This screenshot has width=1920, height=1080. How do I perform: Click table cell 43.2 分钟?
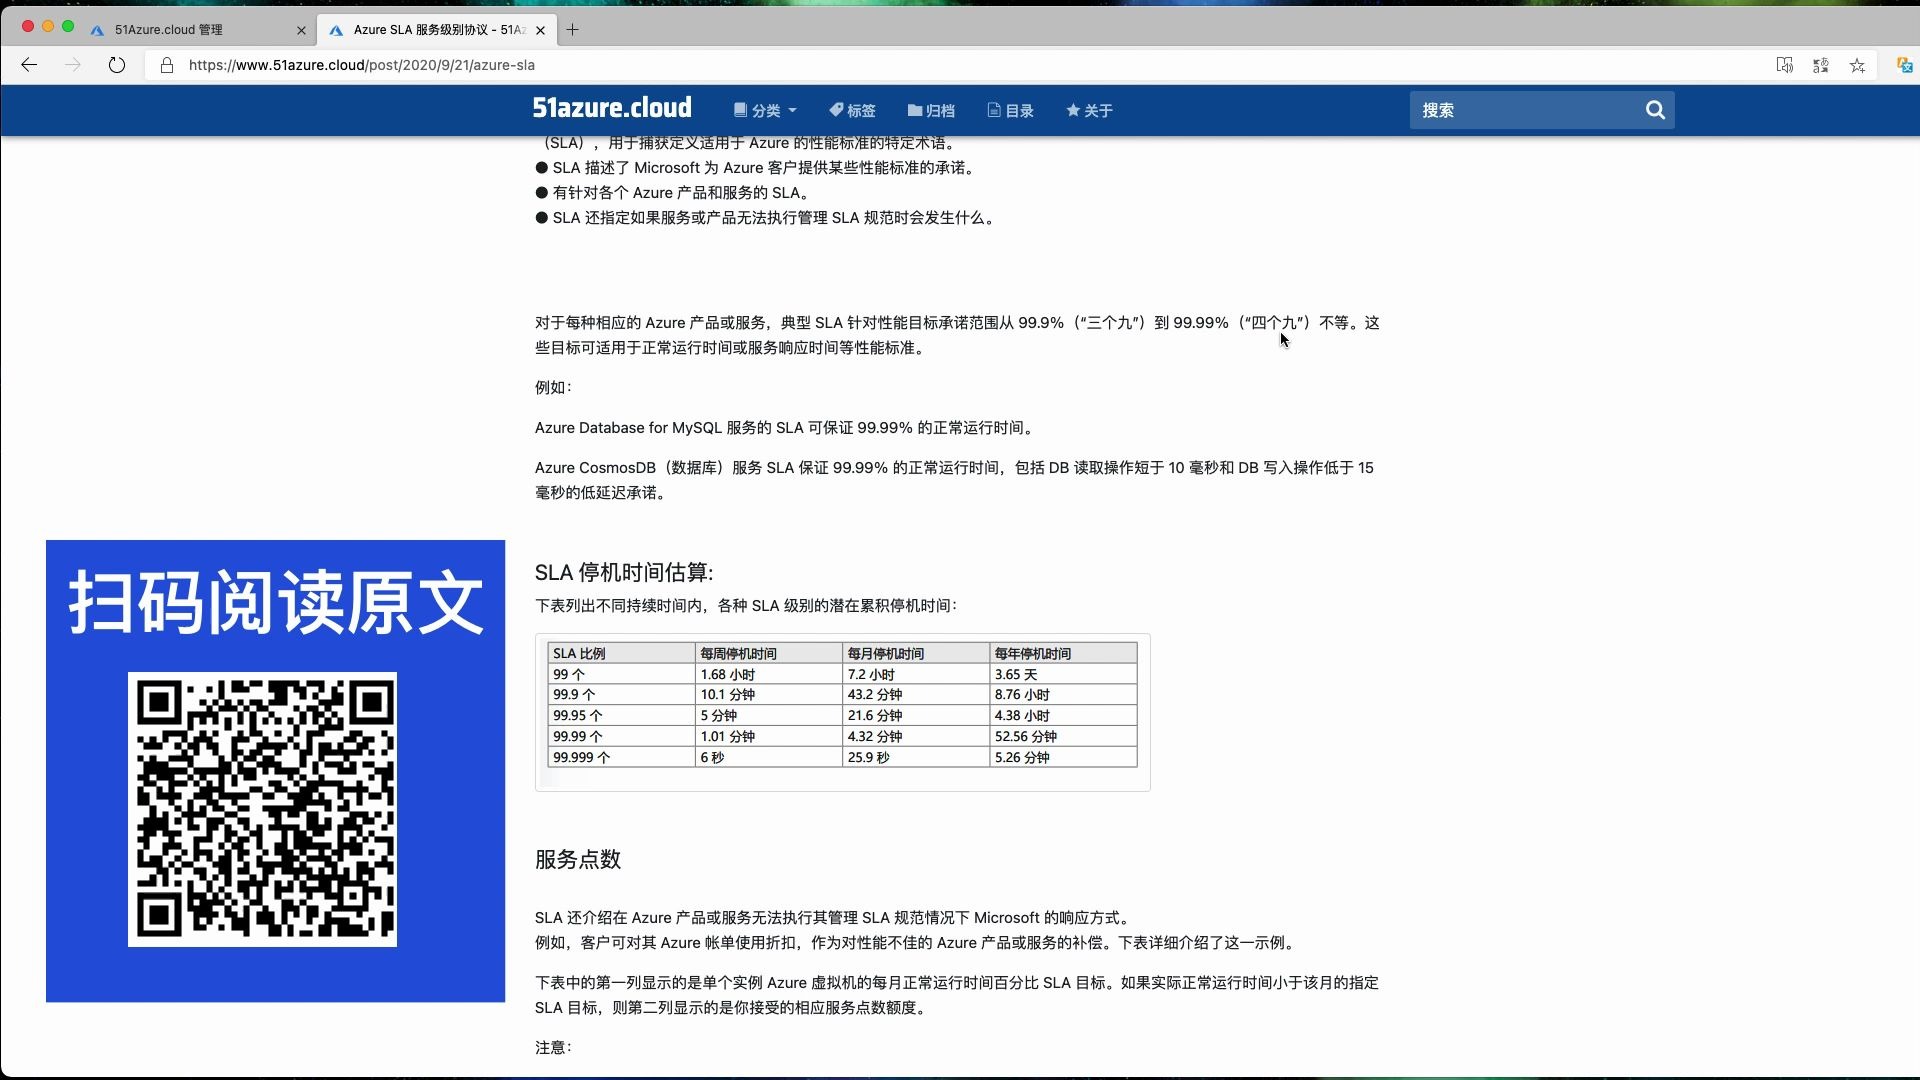[x=916, y=694]
